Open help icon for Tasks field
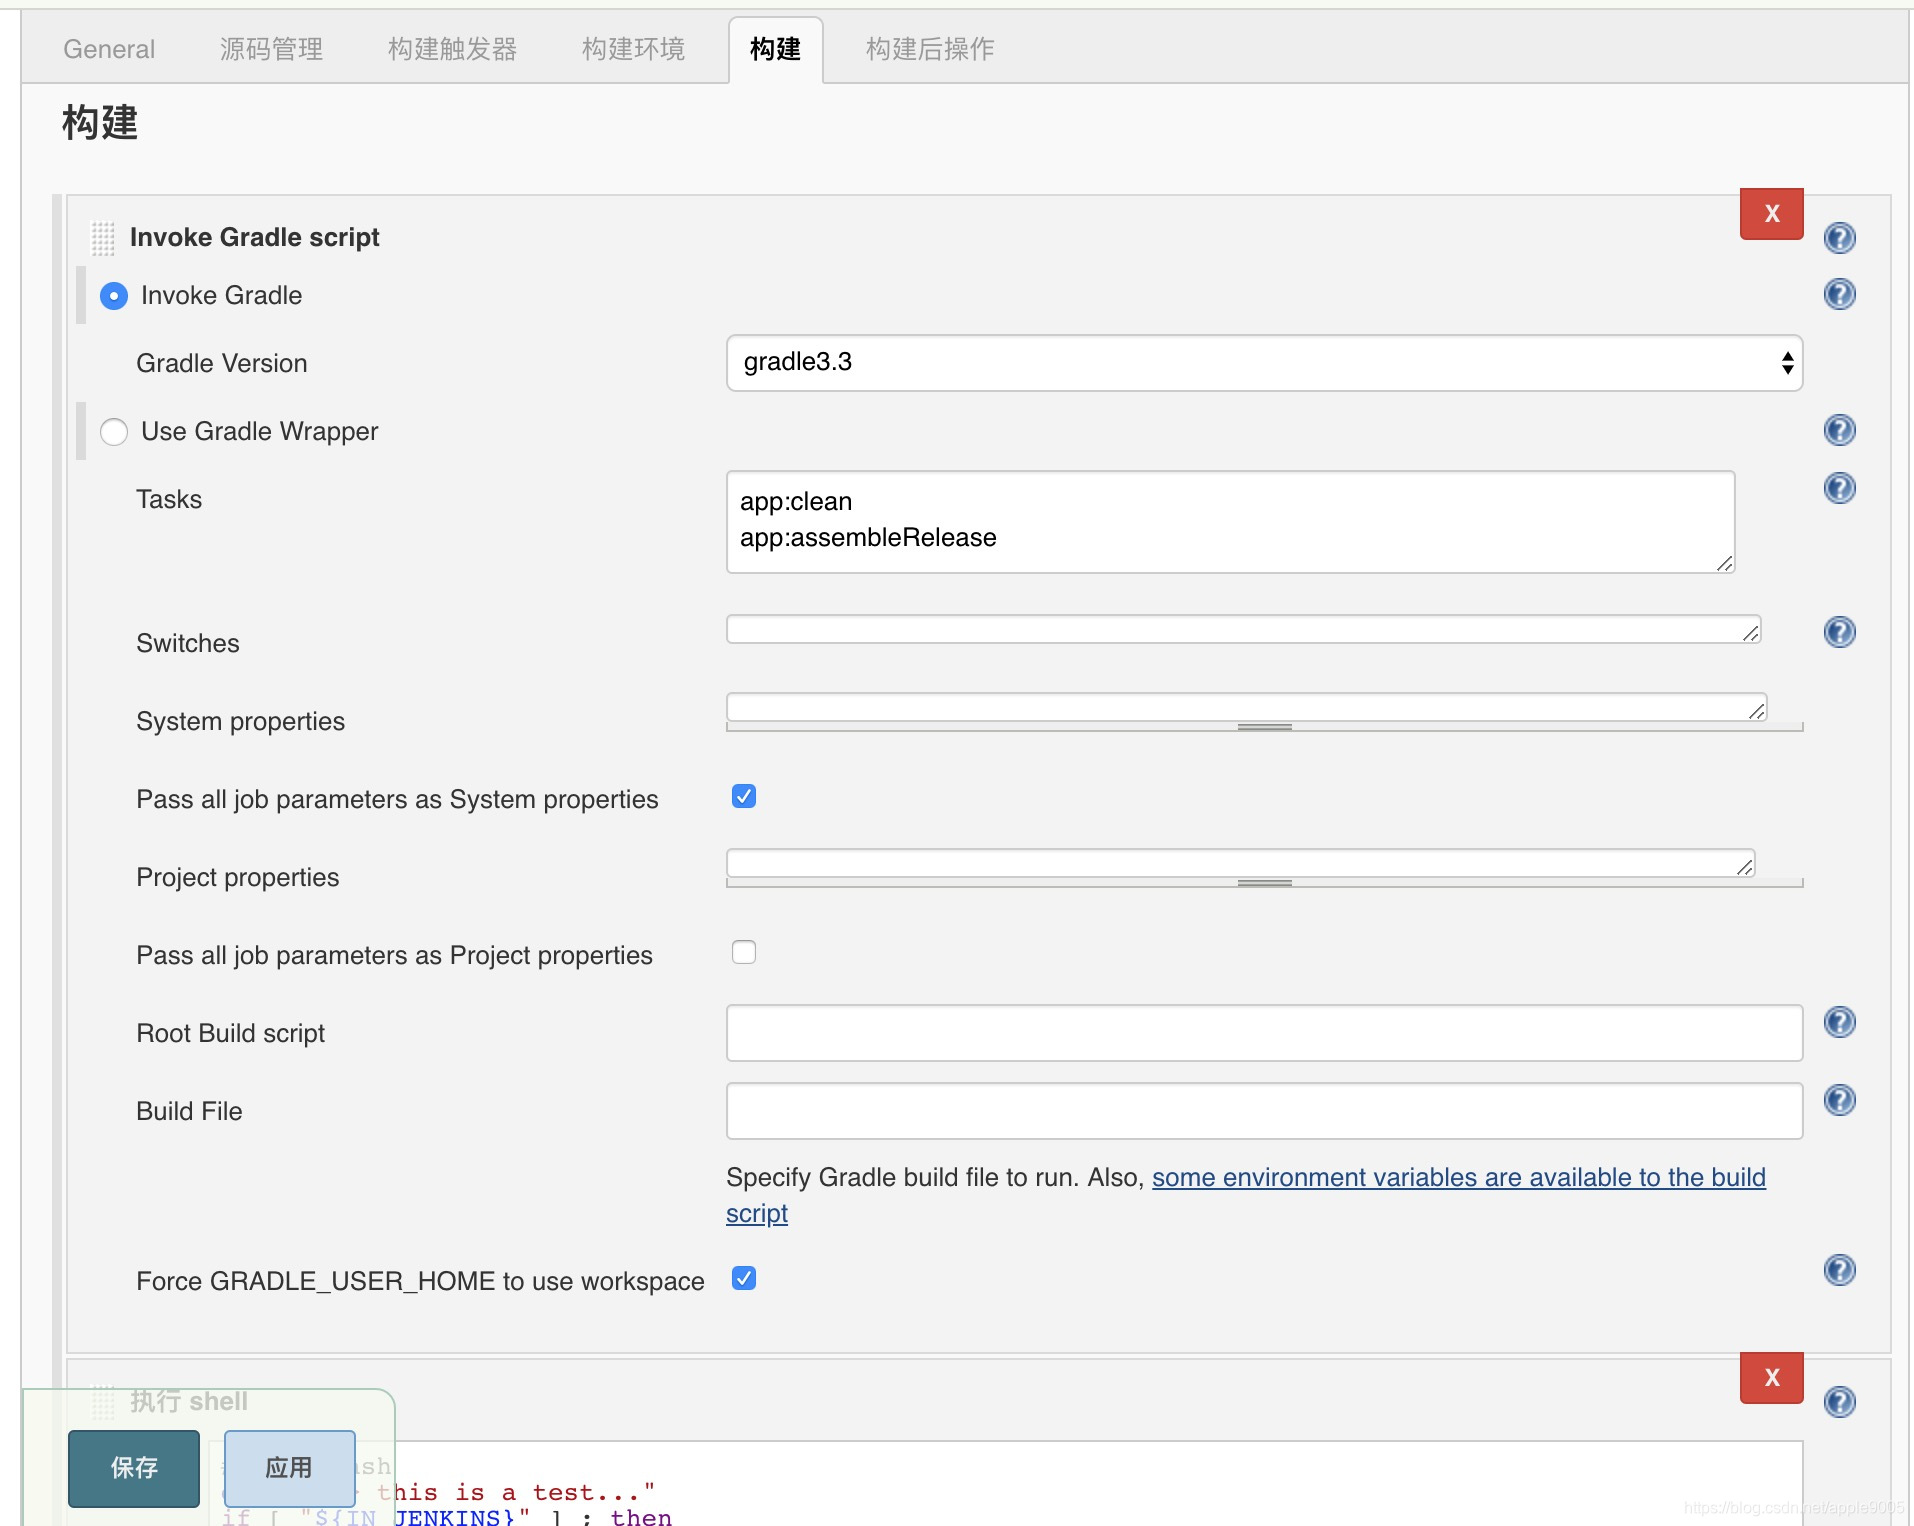This screenshot has width=1914, height=1526. (1839, 488)
